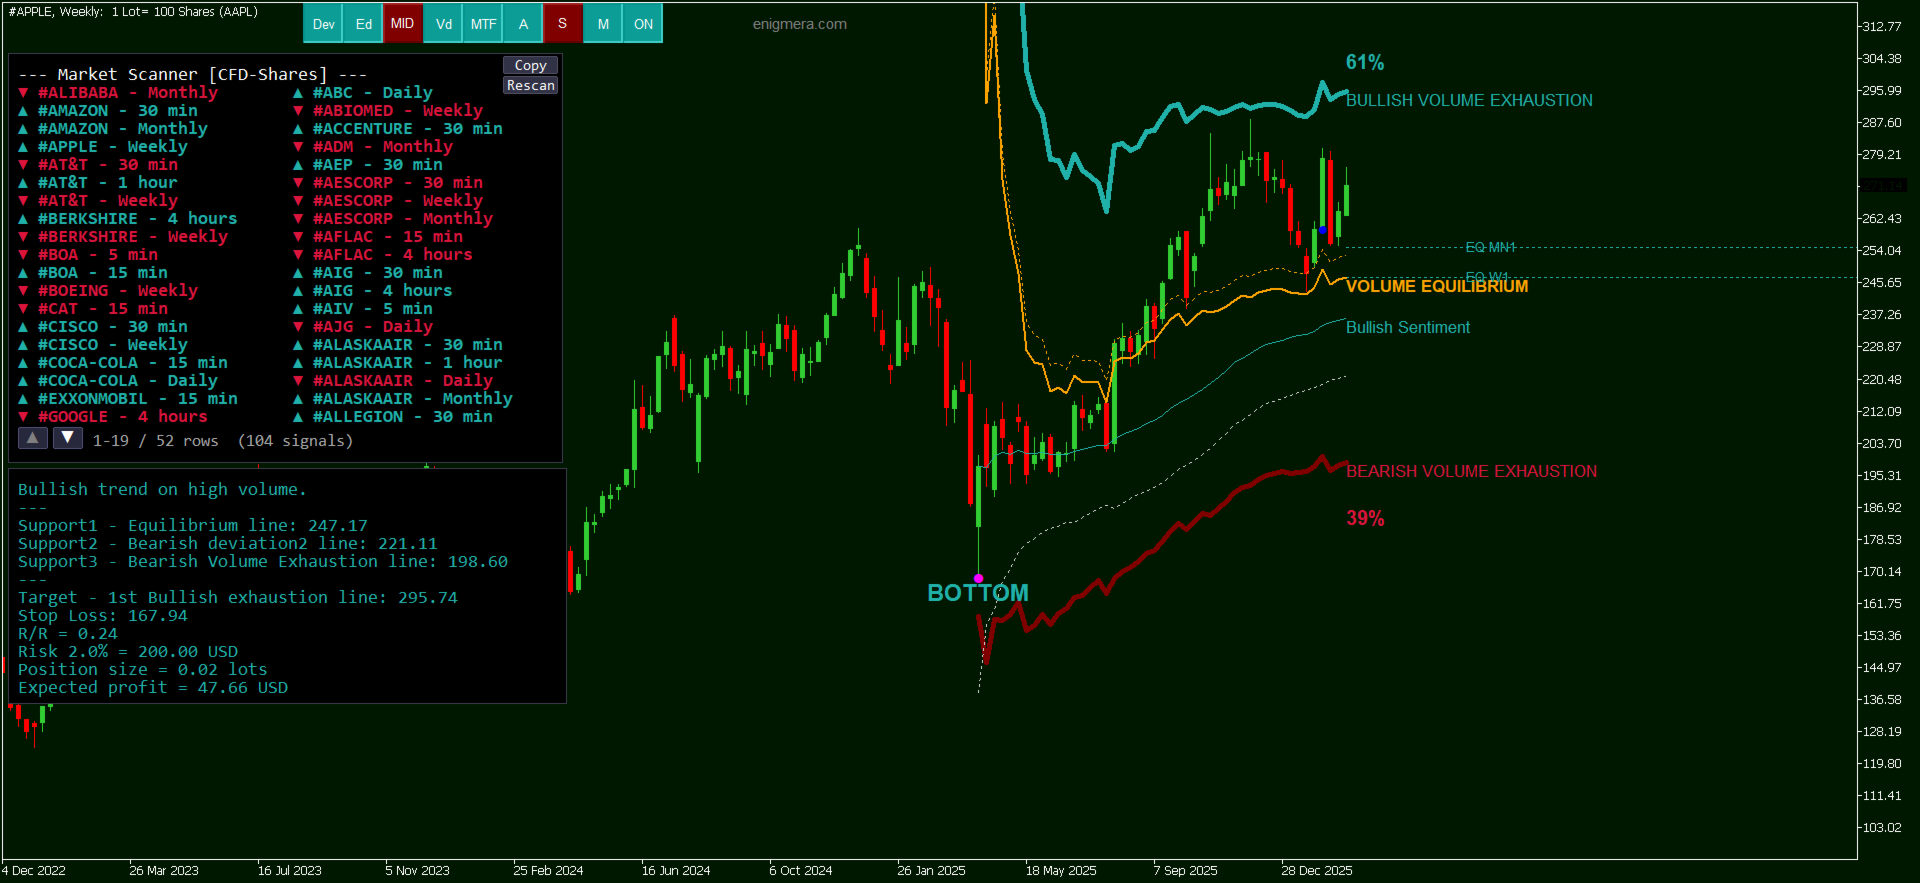Viewport: 1920px width, 883px height.
Task: Open the enigmera.com link
Action: 799,24
